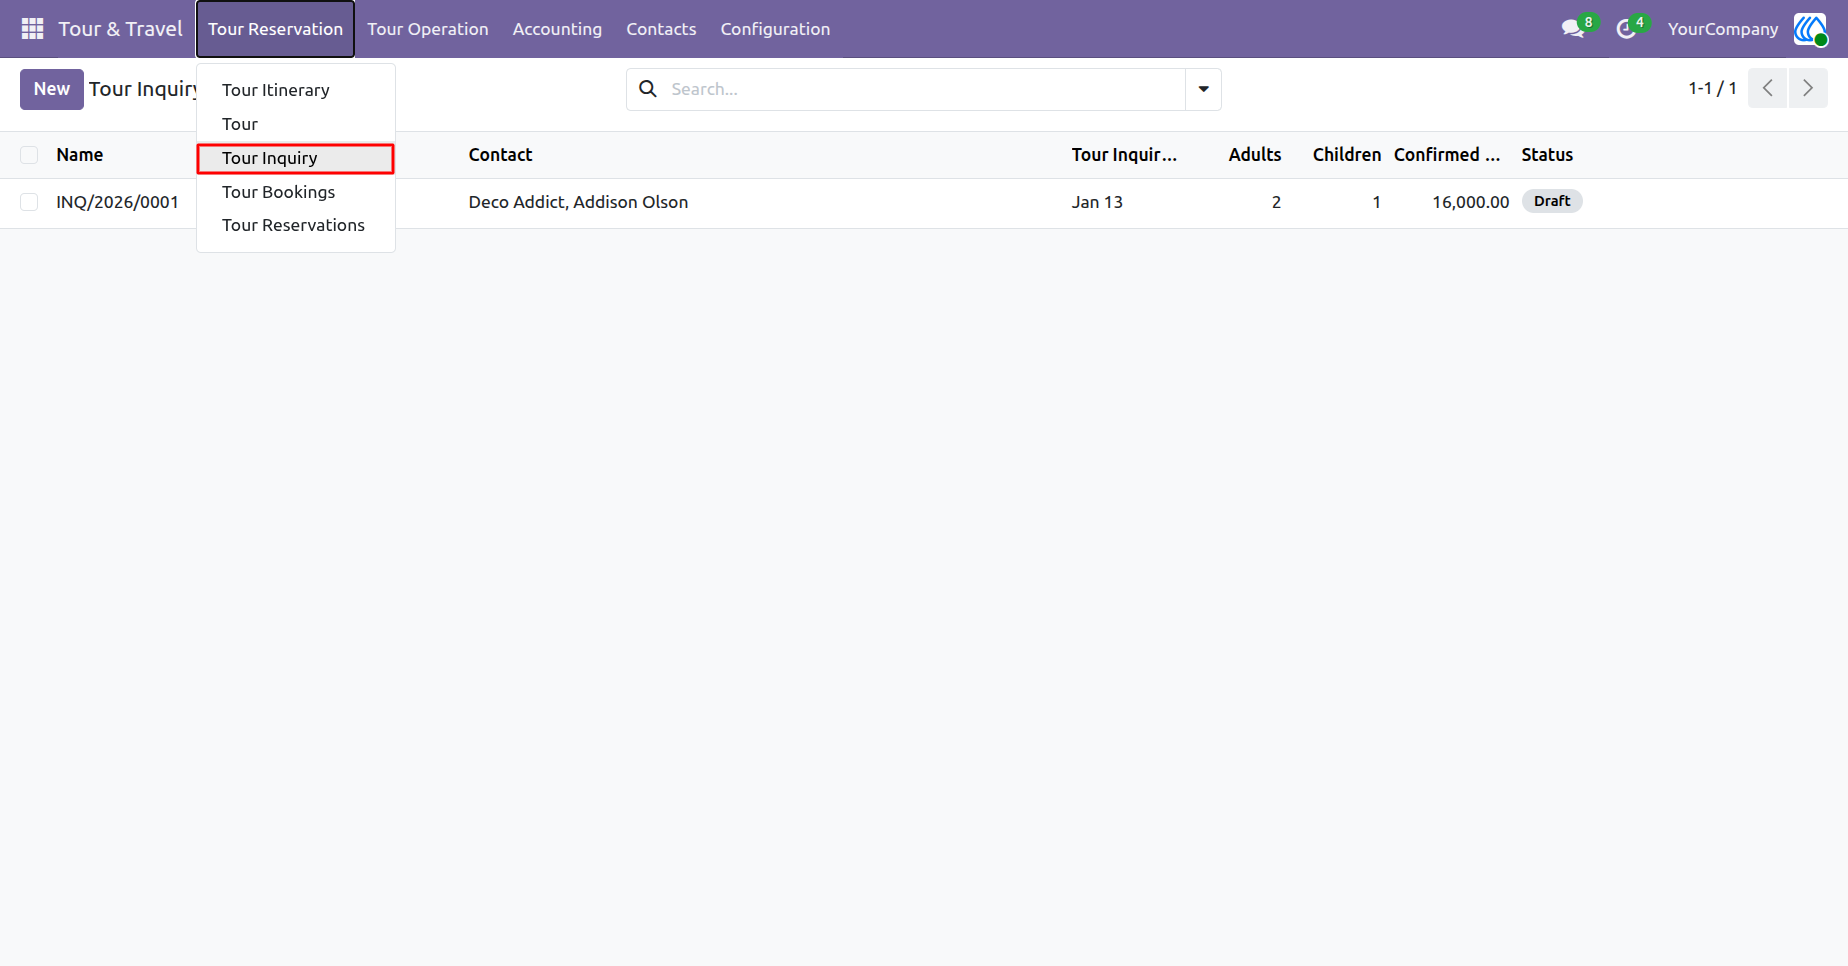Focus the Search input field
The height and width of the screenshot is (966, 1848).
[x=925, y=89]
